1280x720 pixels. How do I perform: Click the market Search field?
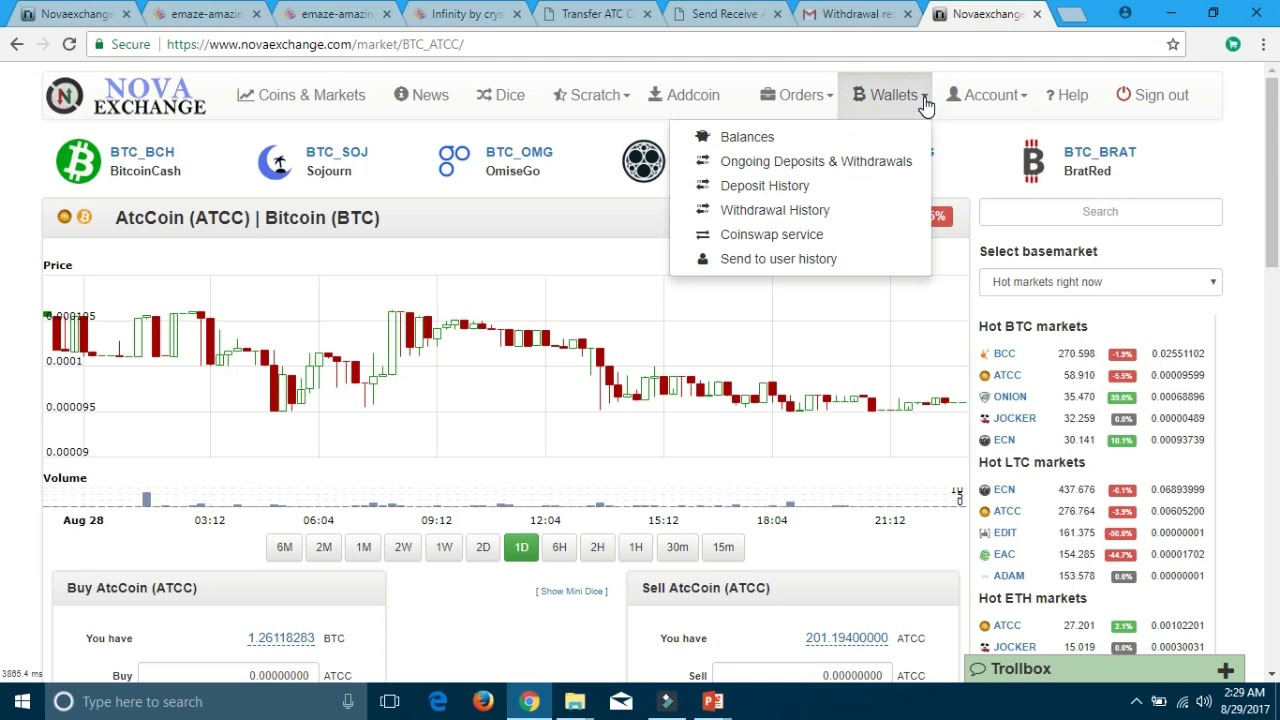(x=1100, y=212)
